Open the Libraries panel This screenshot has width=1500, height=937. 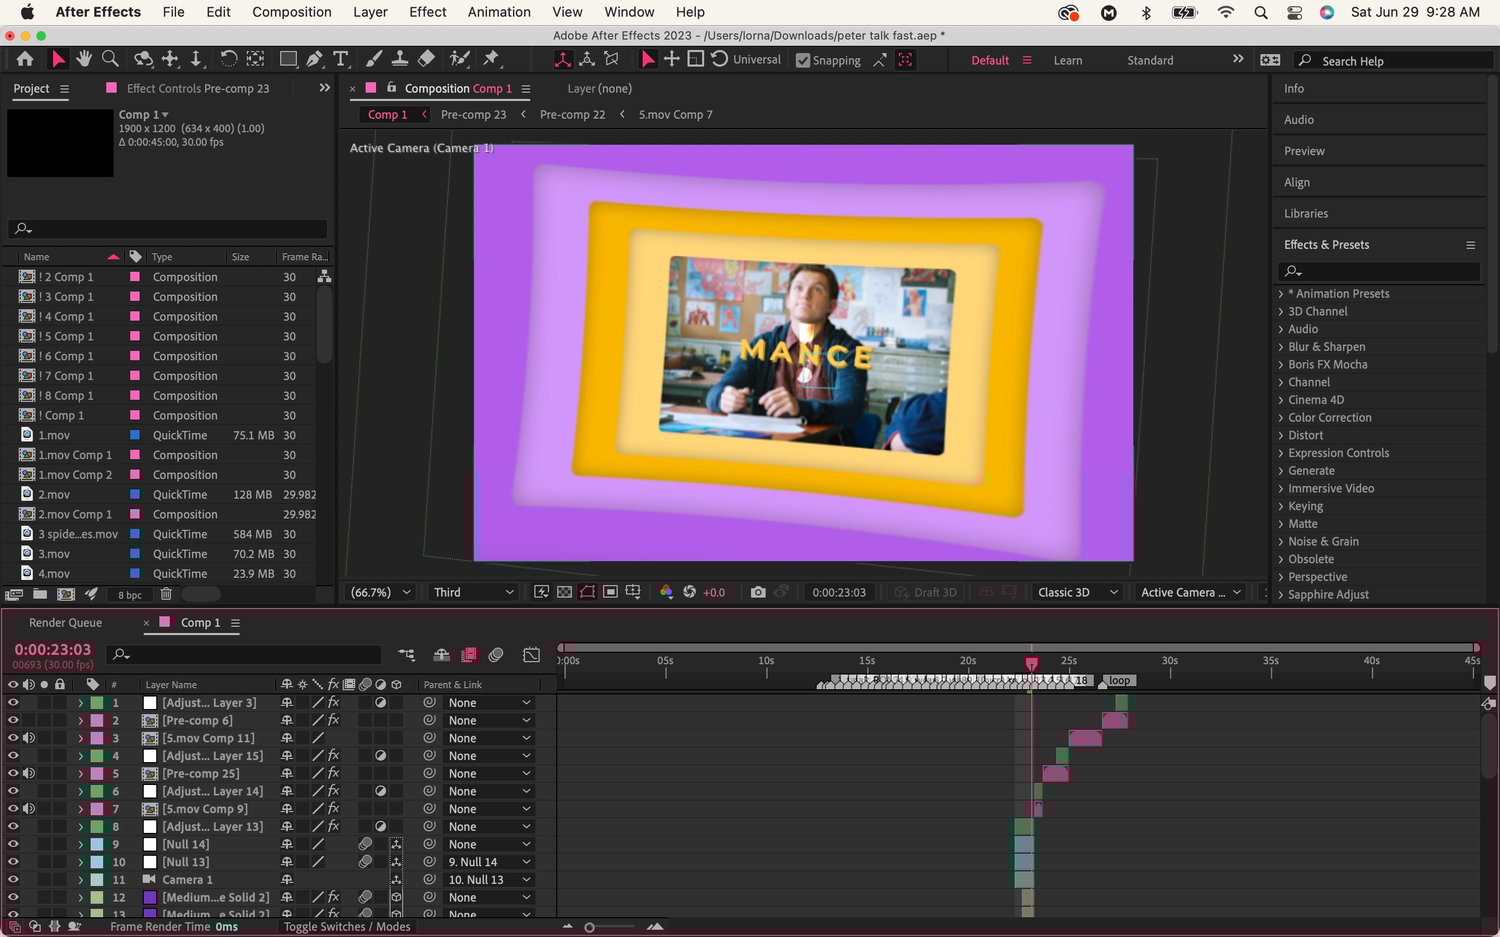point(1306,214)
